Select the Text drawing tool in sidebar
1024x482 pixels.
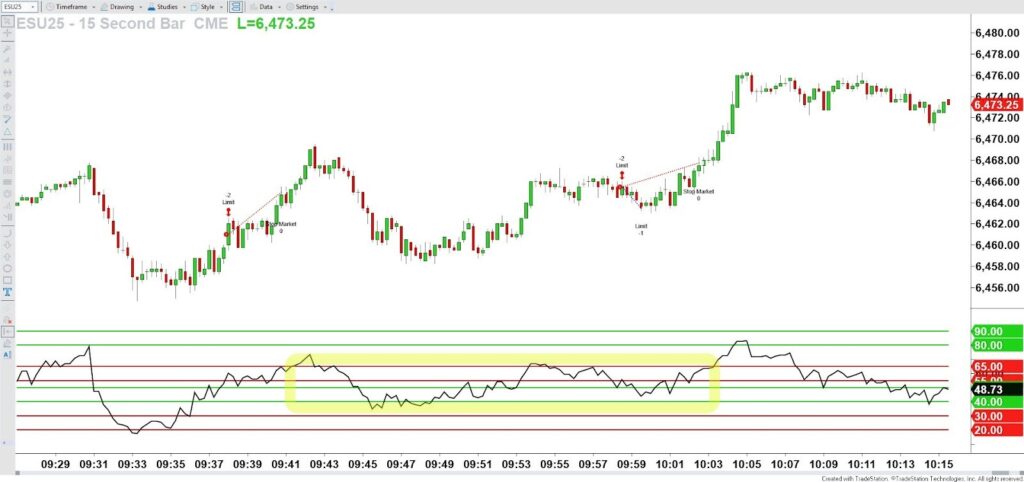tap(7, 292)
